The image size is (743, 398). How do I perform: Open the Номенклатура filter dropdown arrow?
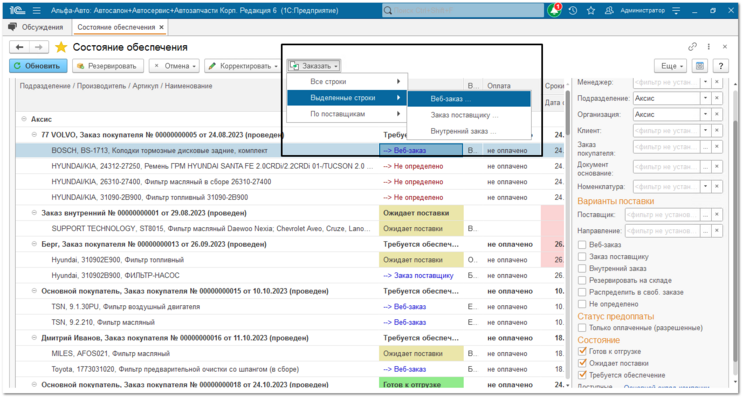706,186
